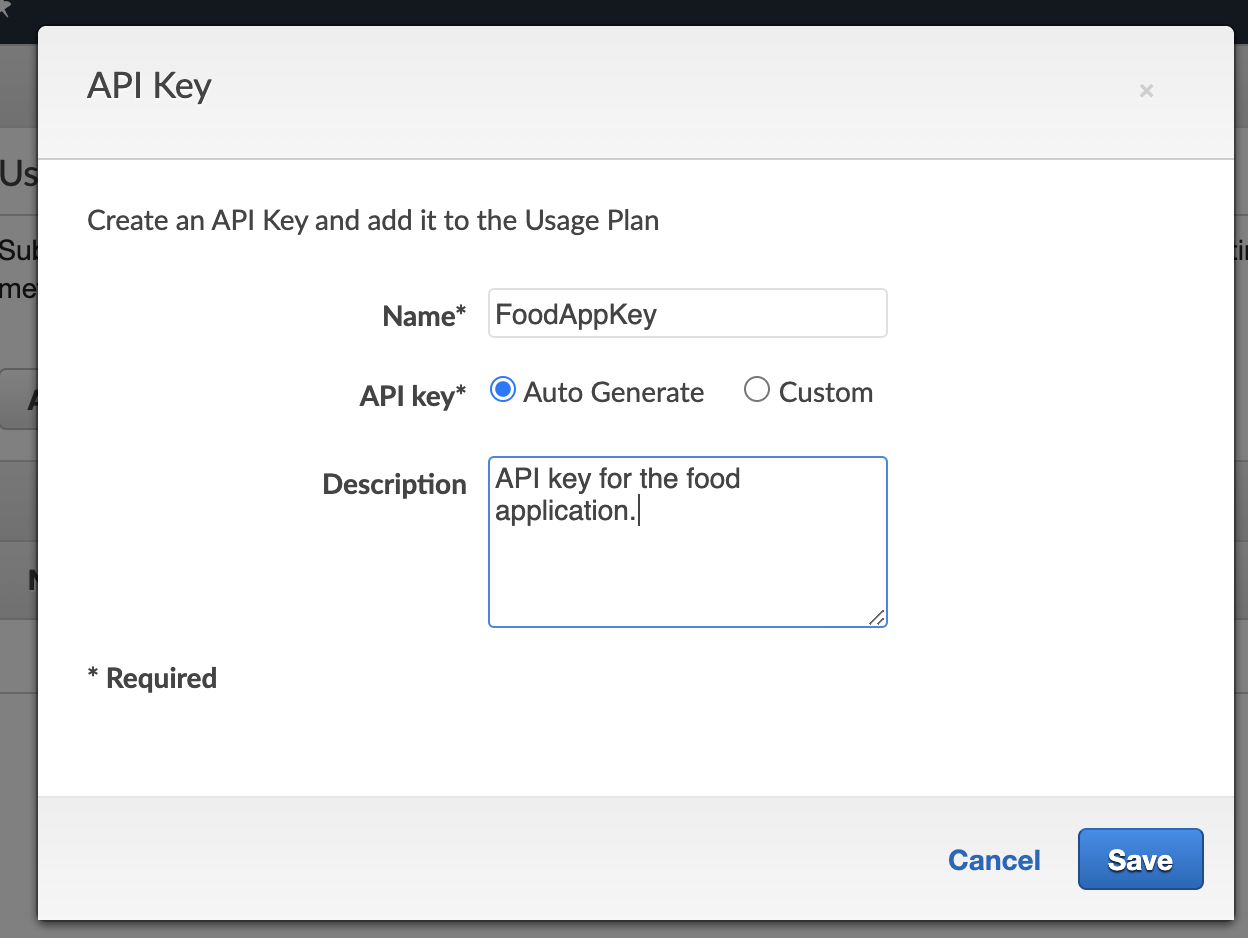Click the drag-resize corner of the Description field
Screen dimensions: 1248x938
[877, 618]
